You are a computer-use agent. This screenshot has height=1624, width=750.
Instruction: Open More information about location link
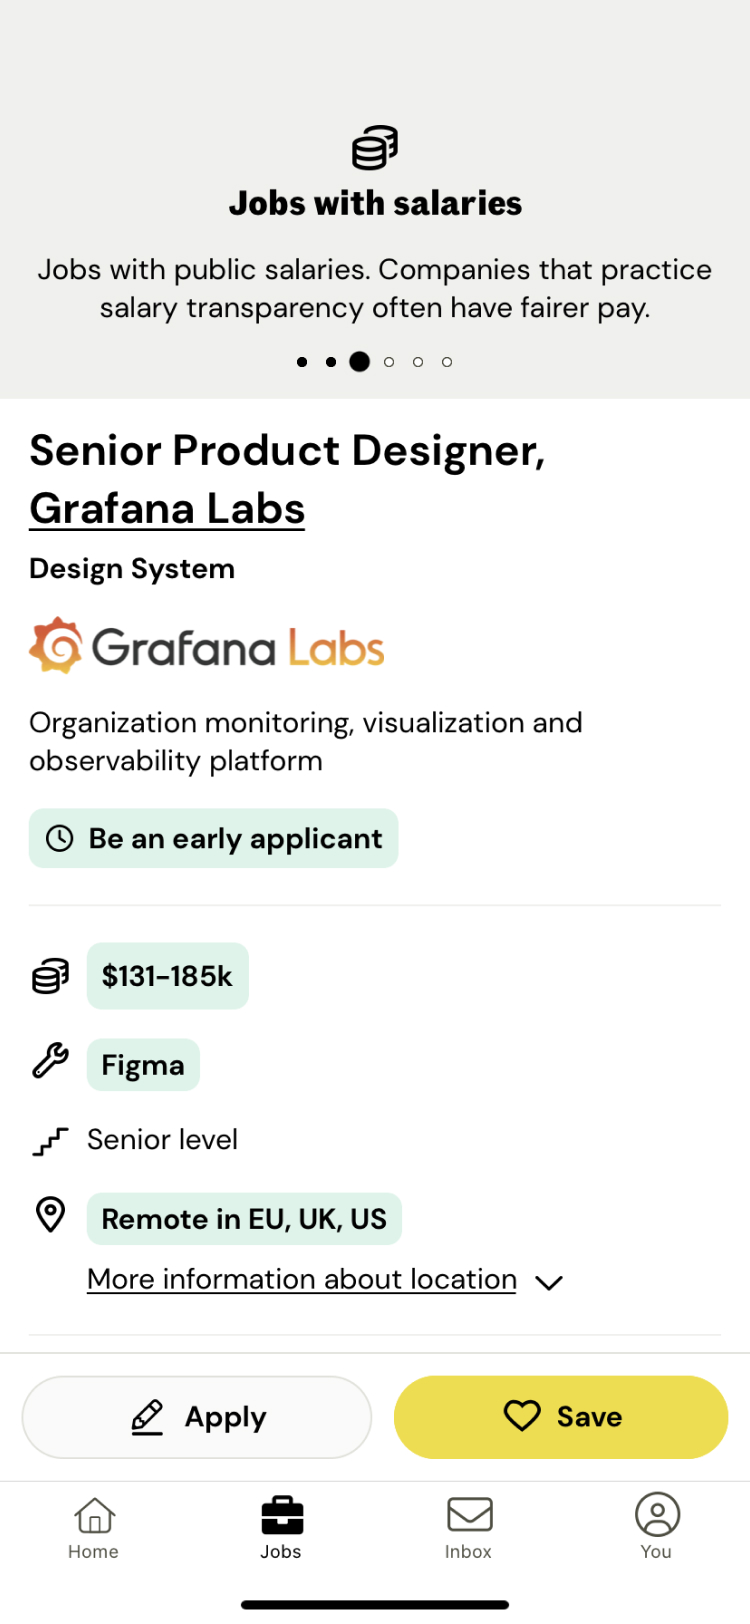tap(302, 1279)
